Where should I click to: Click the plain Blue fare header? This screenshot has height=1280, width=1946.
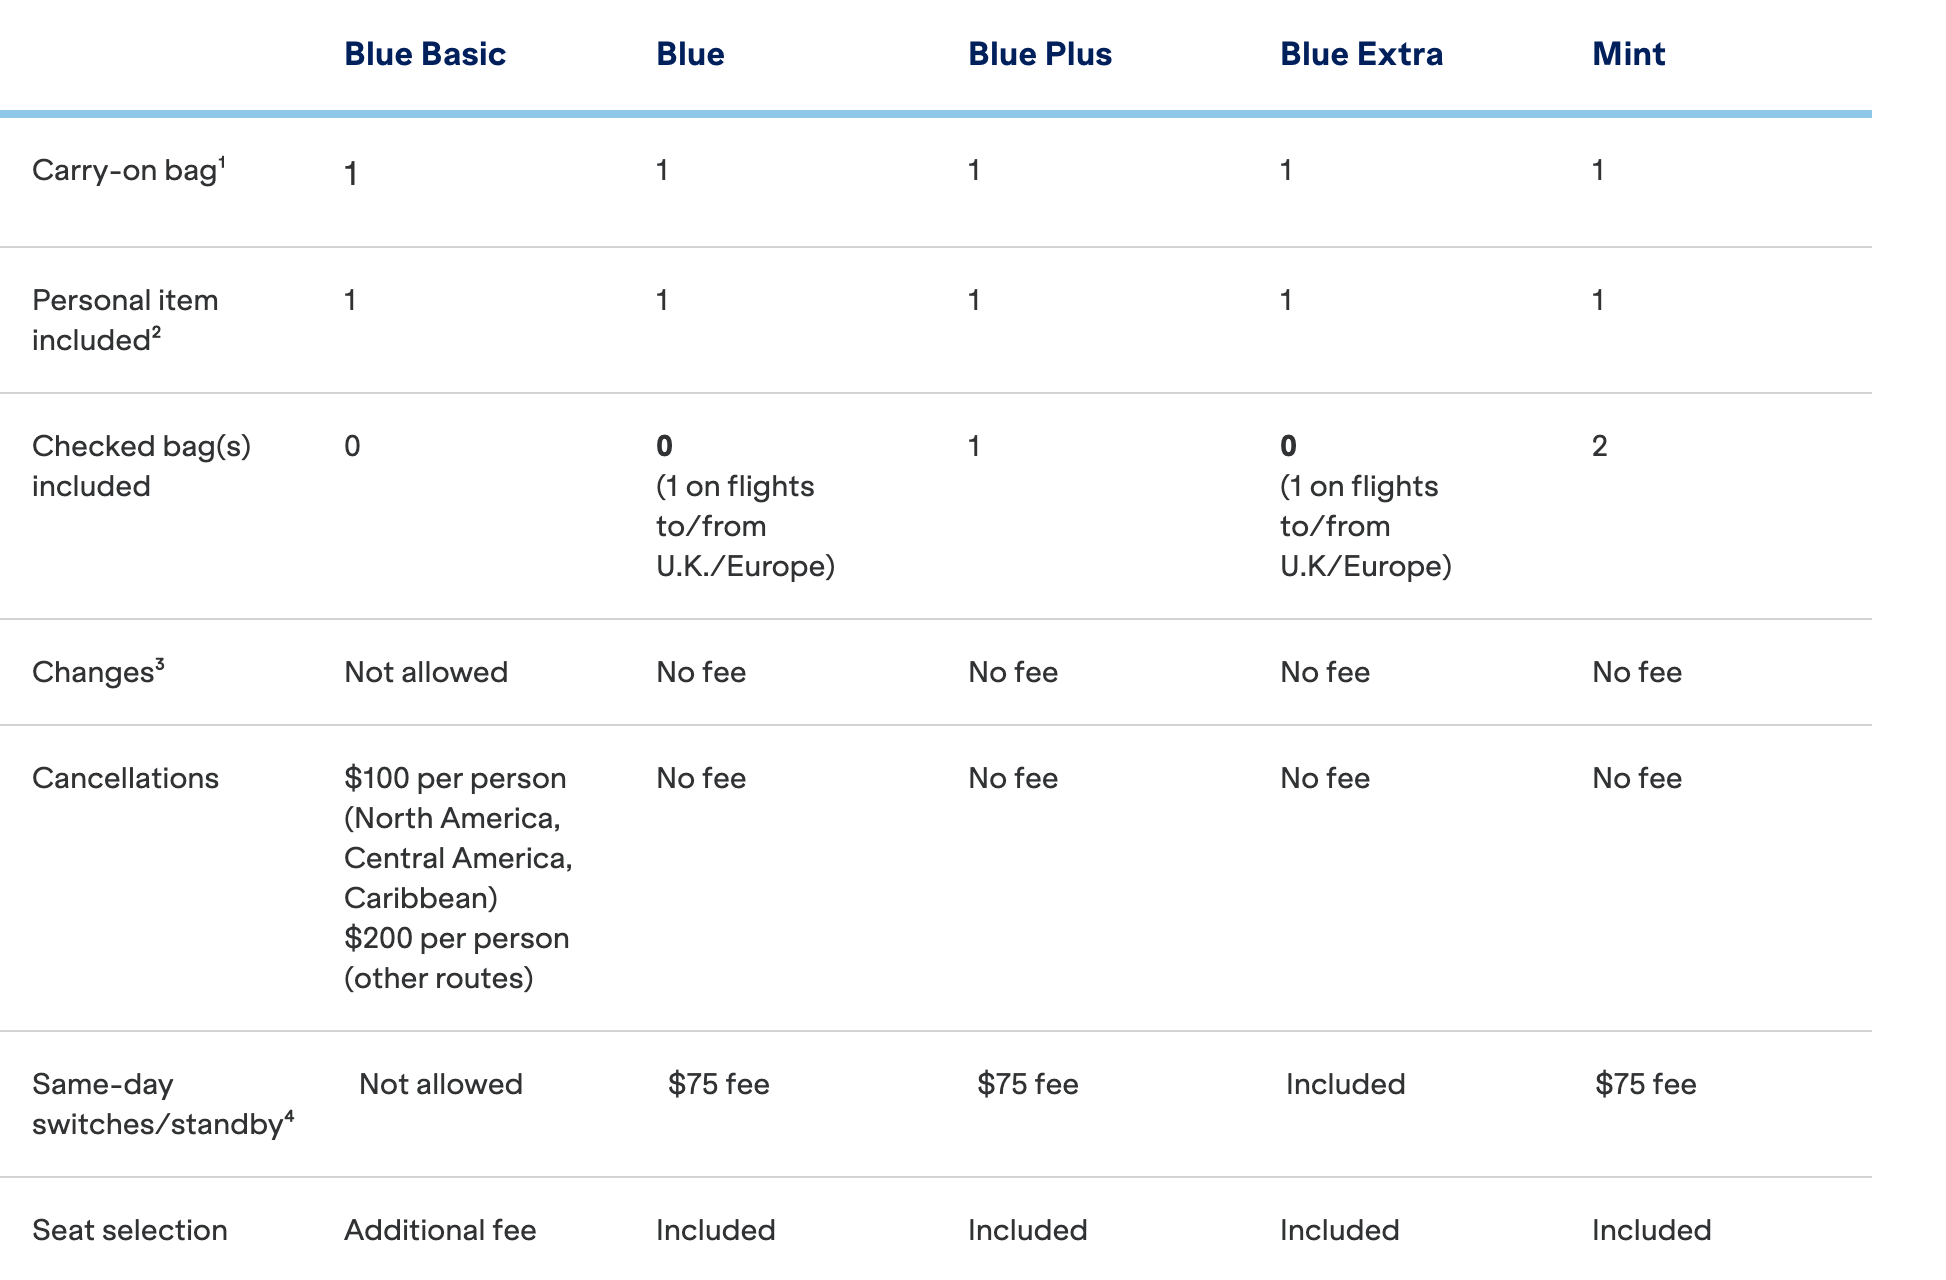click(690, 54)
